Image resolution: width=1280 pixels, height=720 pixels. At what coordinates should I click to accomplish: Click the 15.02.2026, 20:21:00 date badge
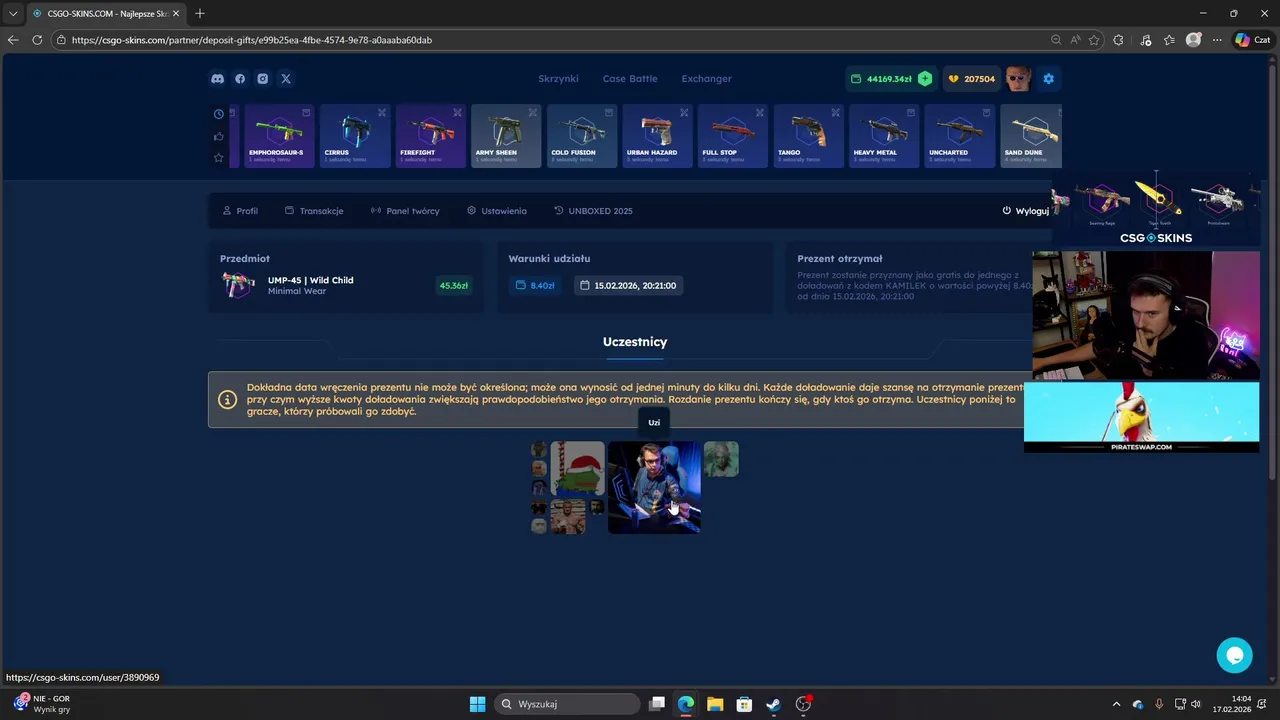click(628, 286)
